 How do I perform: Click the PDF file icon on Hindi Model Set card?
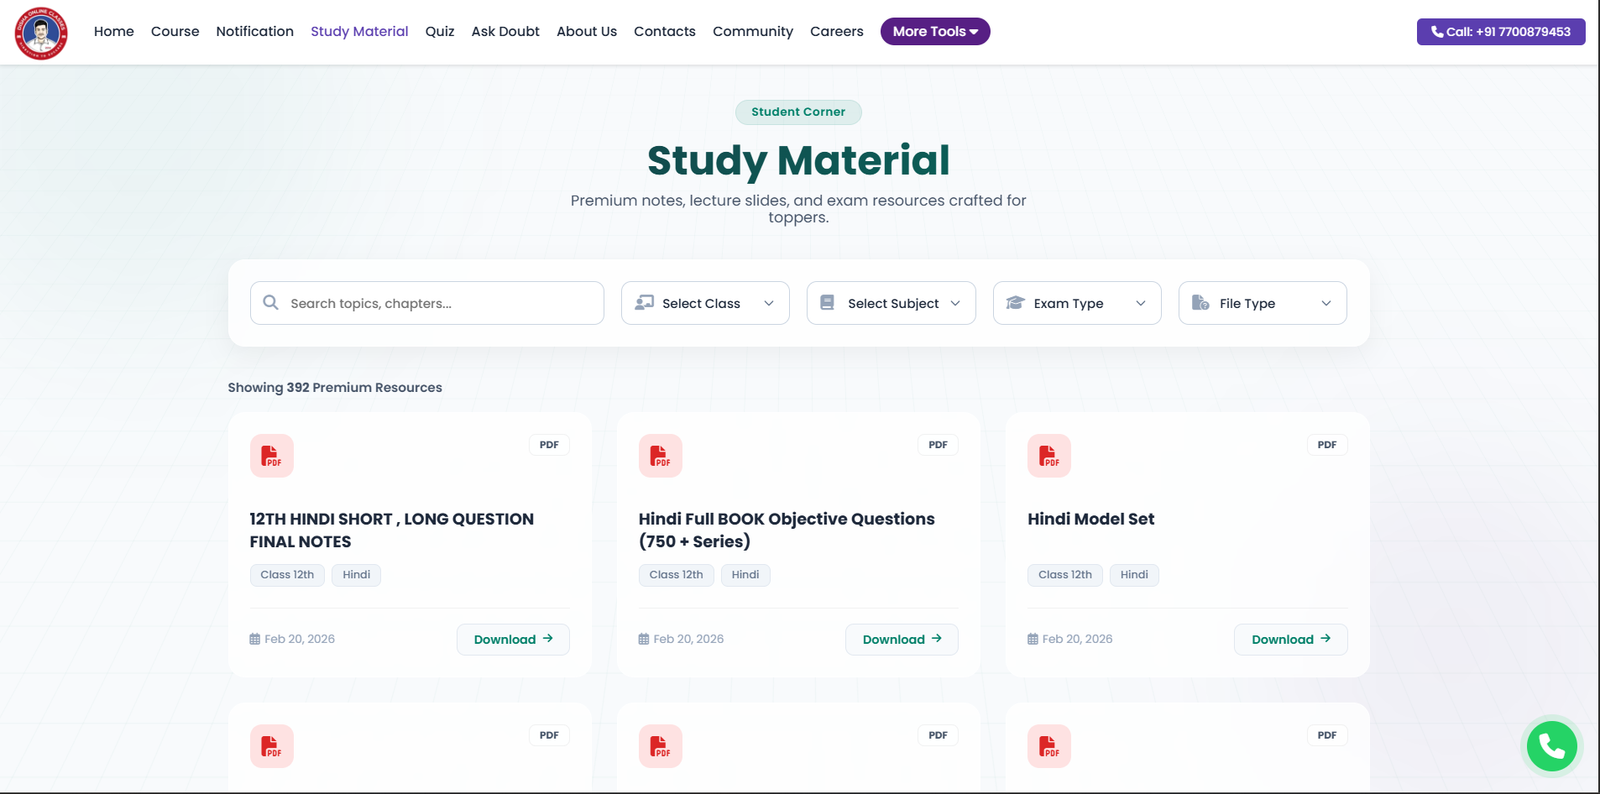coord(1049,456)
